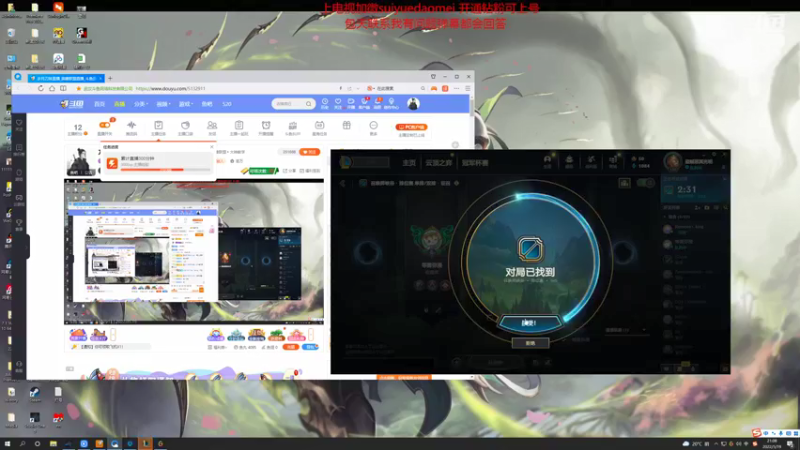Open the more (…) streamer tool icon
Screen dimensions: 800x450
pyautogui.click(x=373, y=125)
